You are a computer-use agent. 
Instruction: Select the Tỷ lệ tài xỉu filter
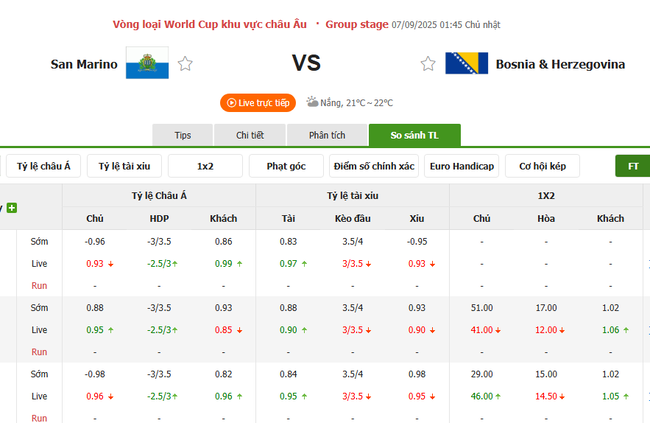point(124,166)
